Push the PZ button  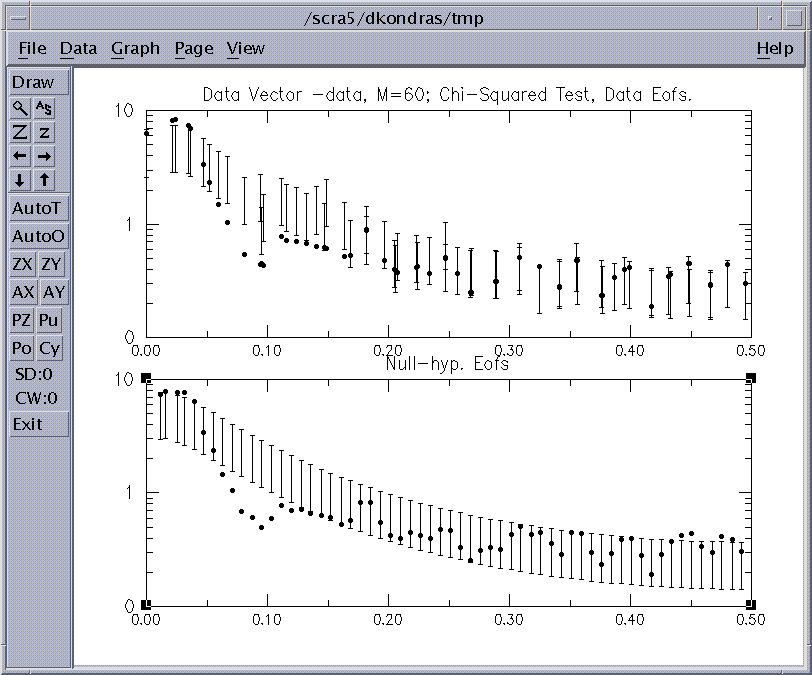click(22, 321)
